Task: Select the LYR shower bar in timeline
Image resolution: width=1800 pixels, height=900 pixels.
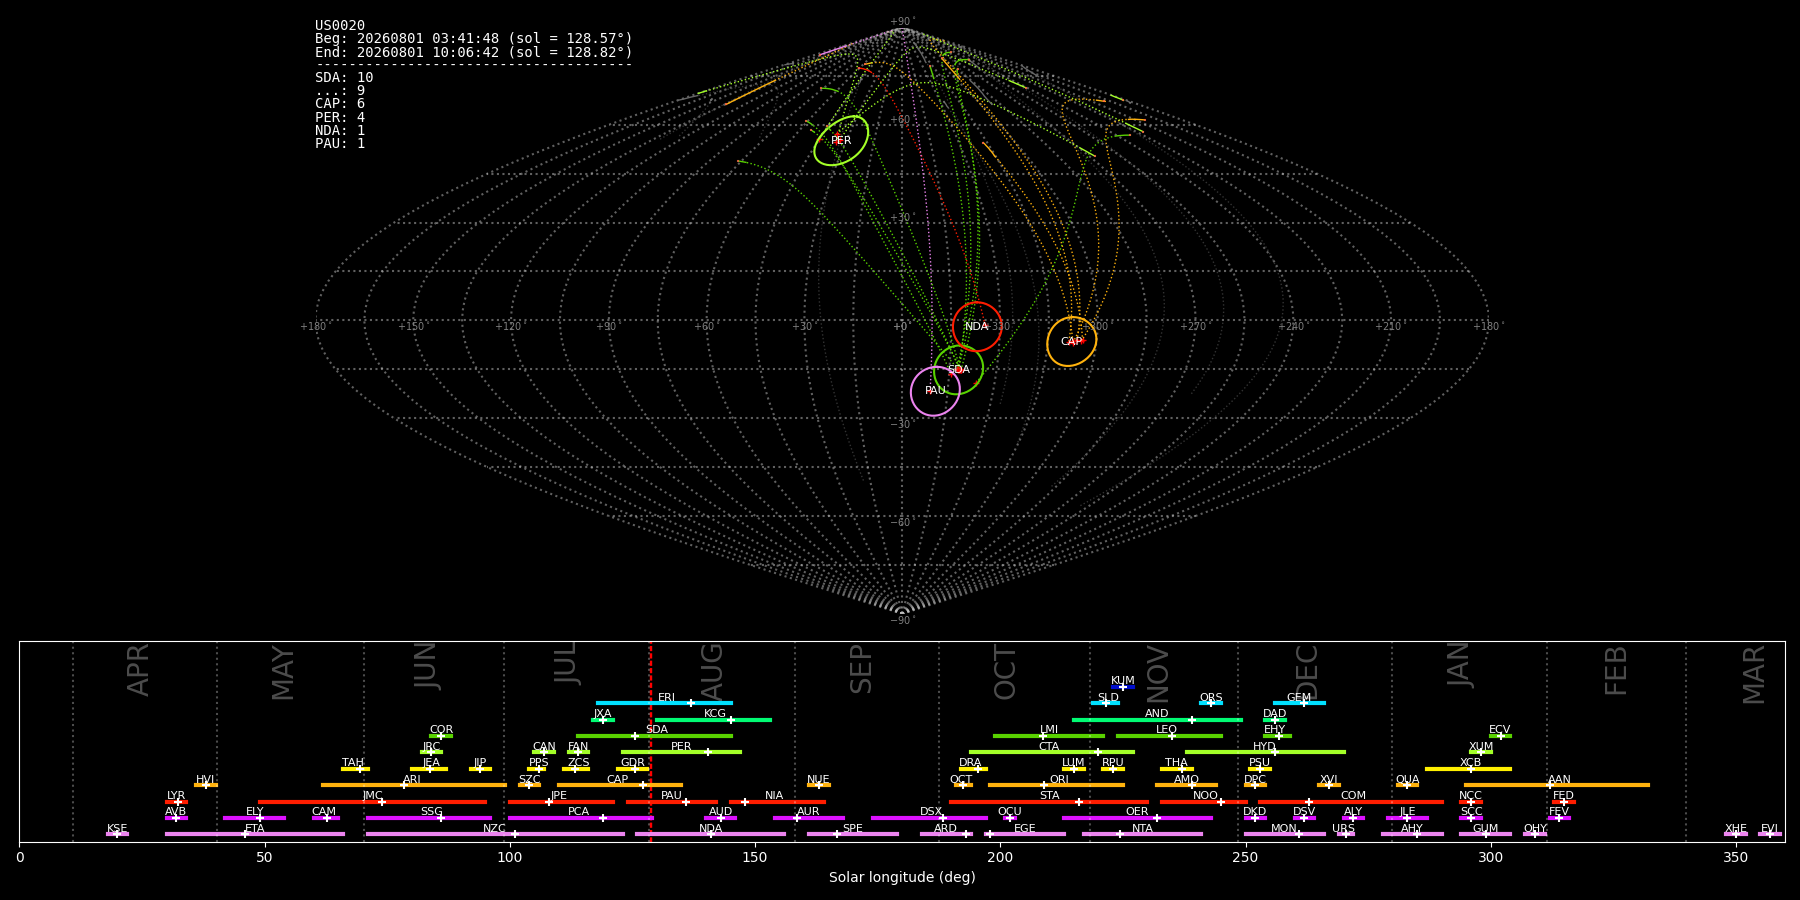Action: (x=176, y=802)
